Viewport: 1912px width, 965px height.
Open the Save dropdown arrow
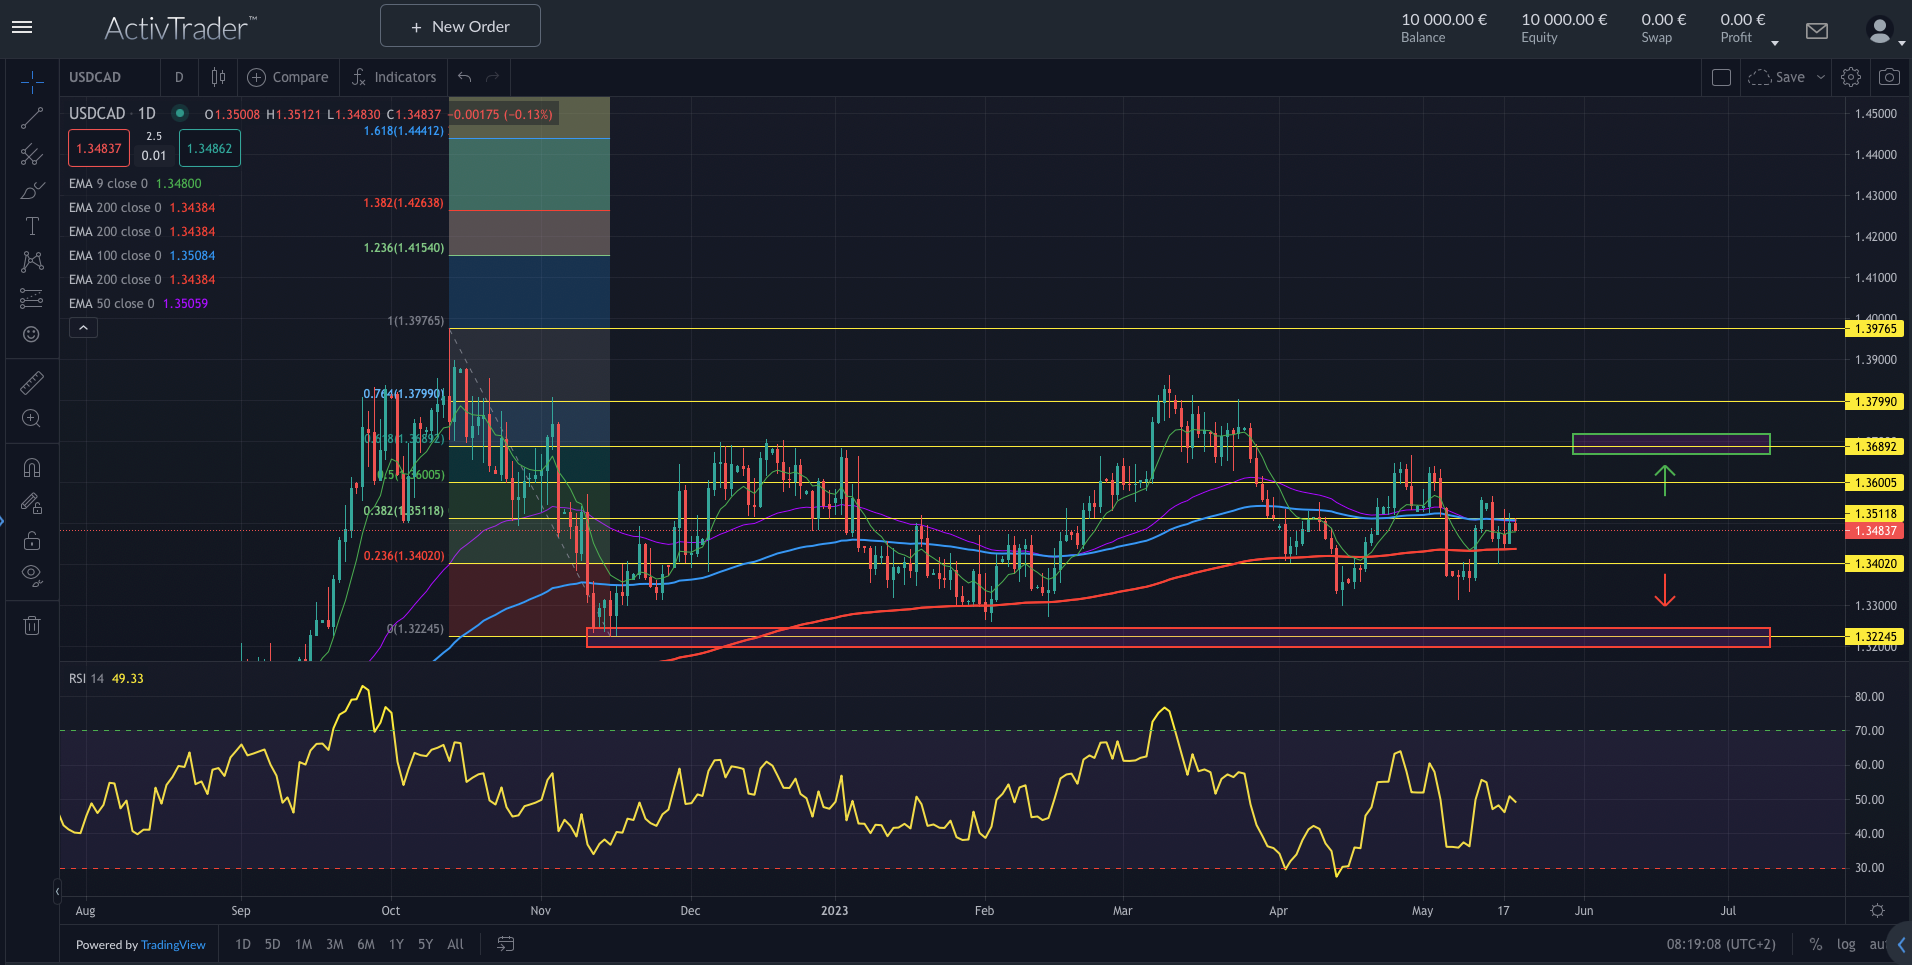1818,76
